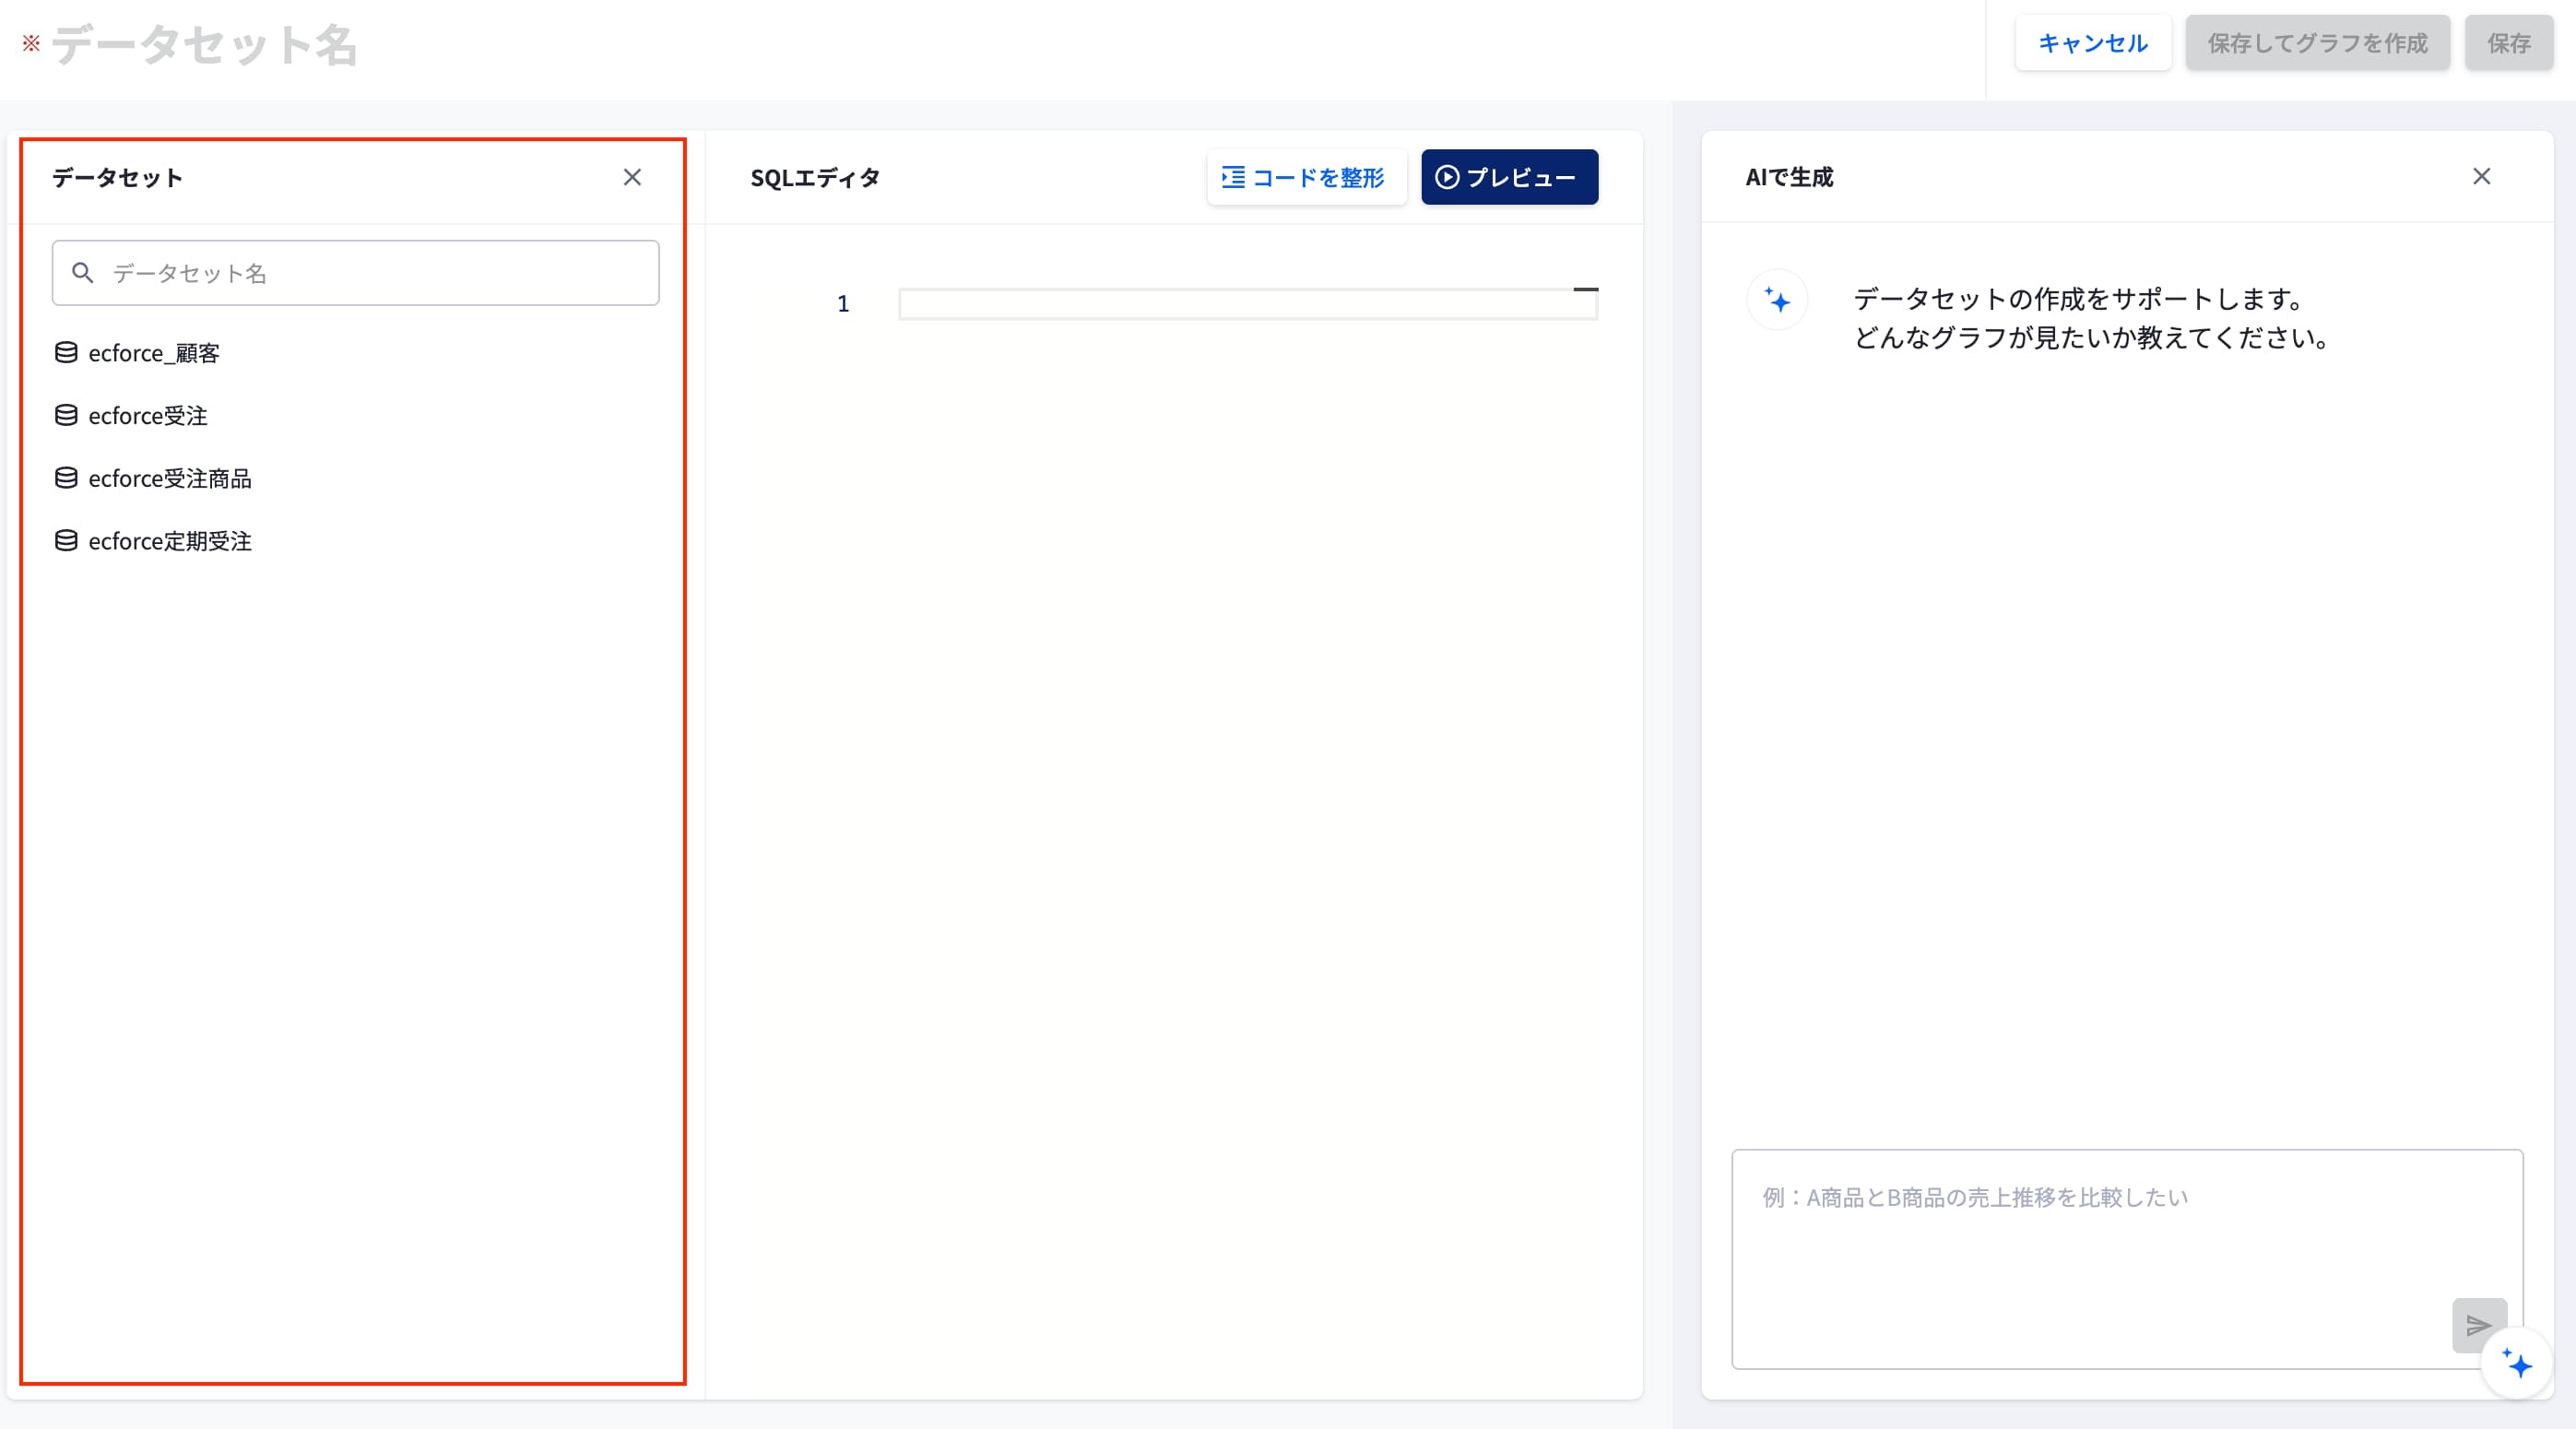Click the database icon beside ecforce定期受注

(66, 540)
